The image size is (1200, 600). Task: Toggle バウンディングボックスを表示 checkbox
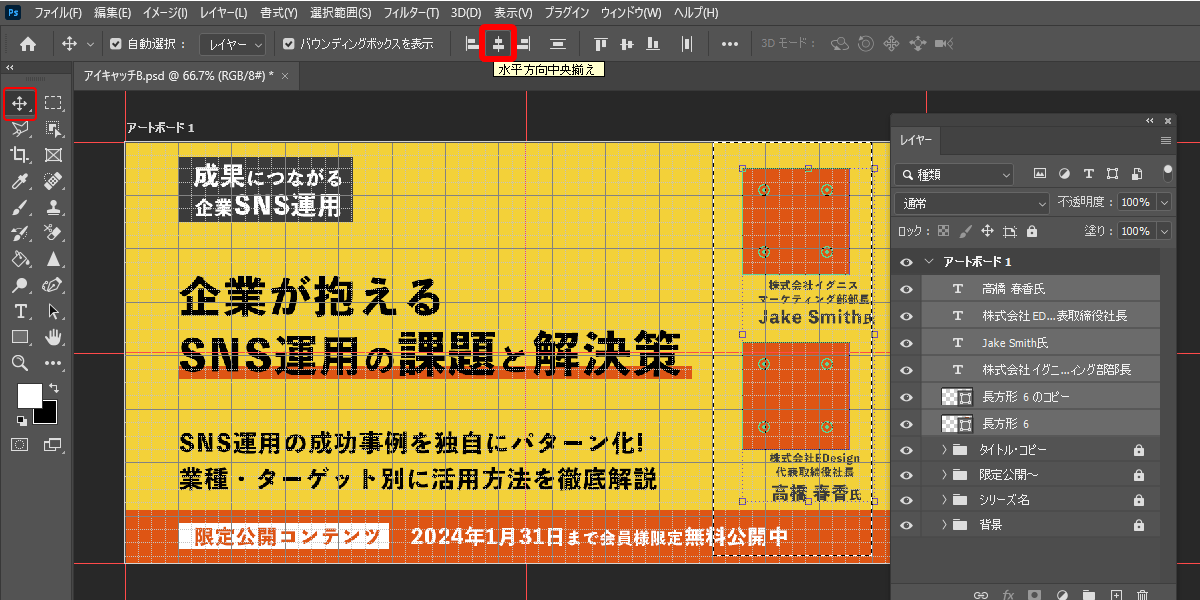pos(289,44)
